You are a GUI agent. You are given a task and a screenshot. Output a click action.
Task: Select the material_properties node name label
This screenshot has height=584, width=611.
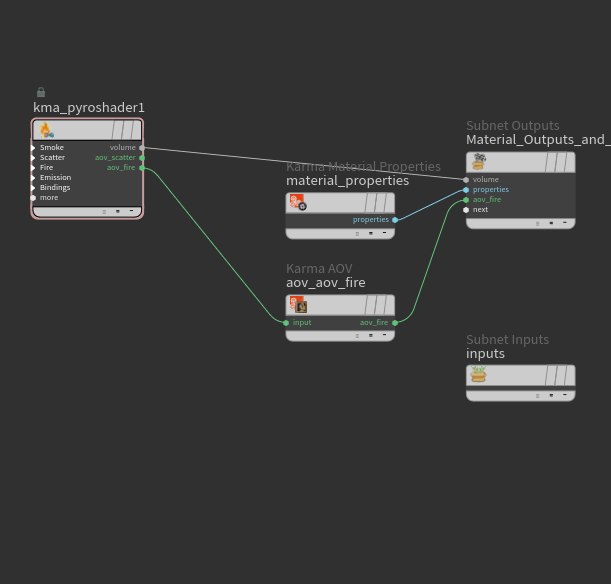348,181
